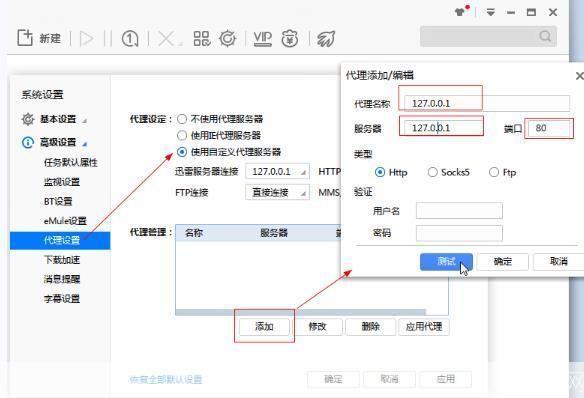
Task: Select the Socks5 proxy type radio
Action: 432,172
